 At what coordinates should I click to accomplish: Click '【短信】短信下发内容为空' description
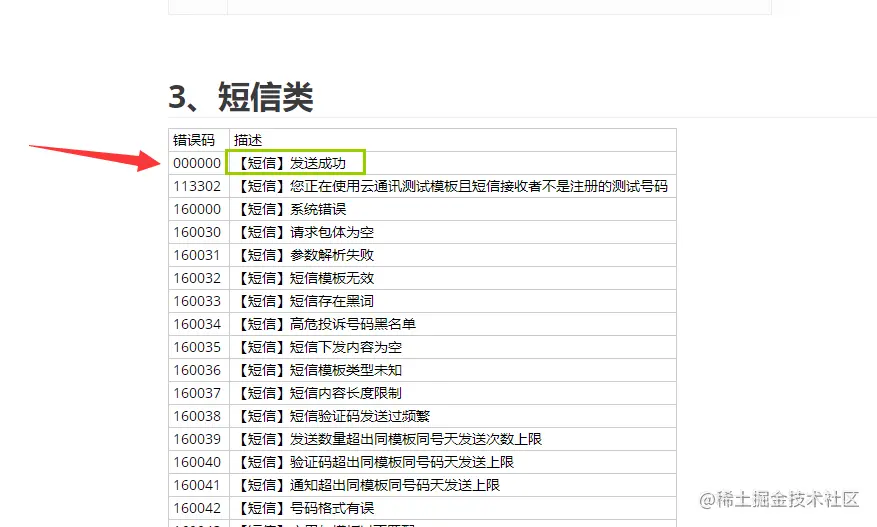(x=318, y=347)
